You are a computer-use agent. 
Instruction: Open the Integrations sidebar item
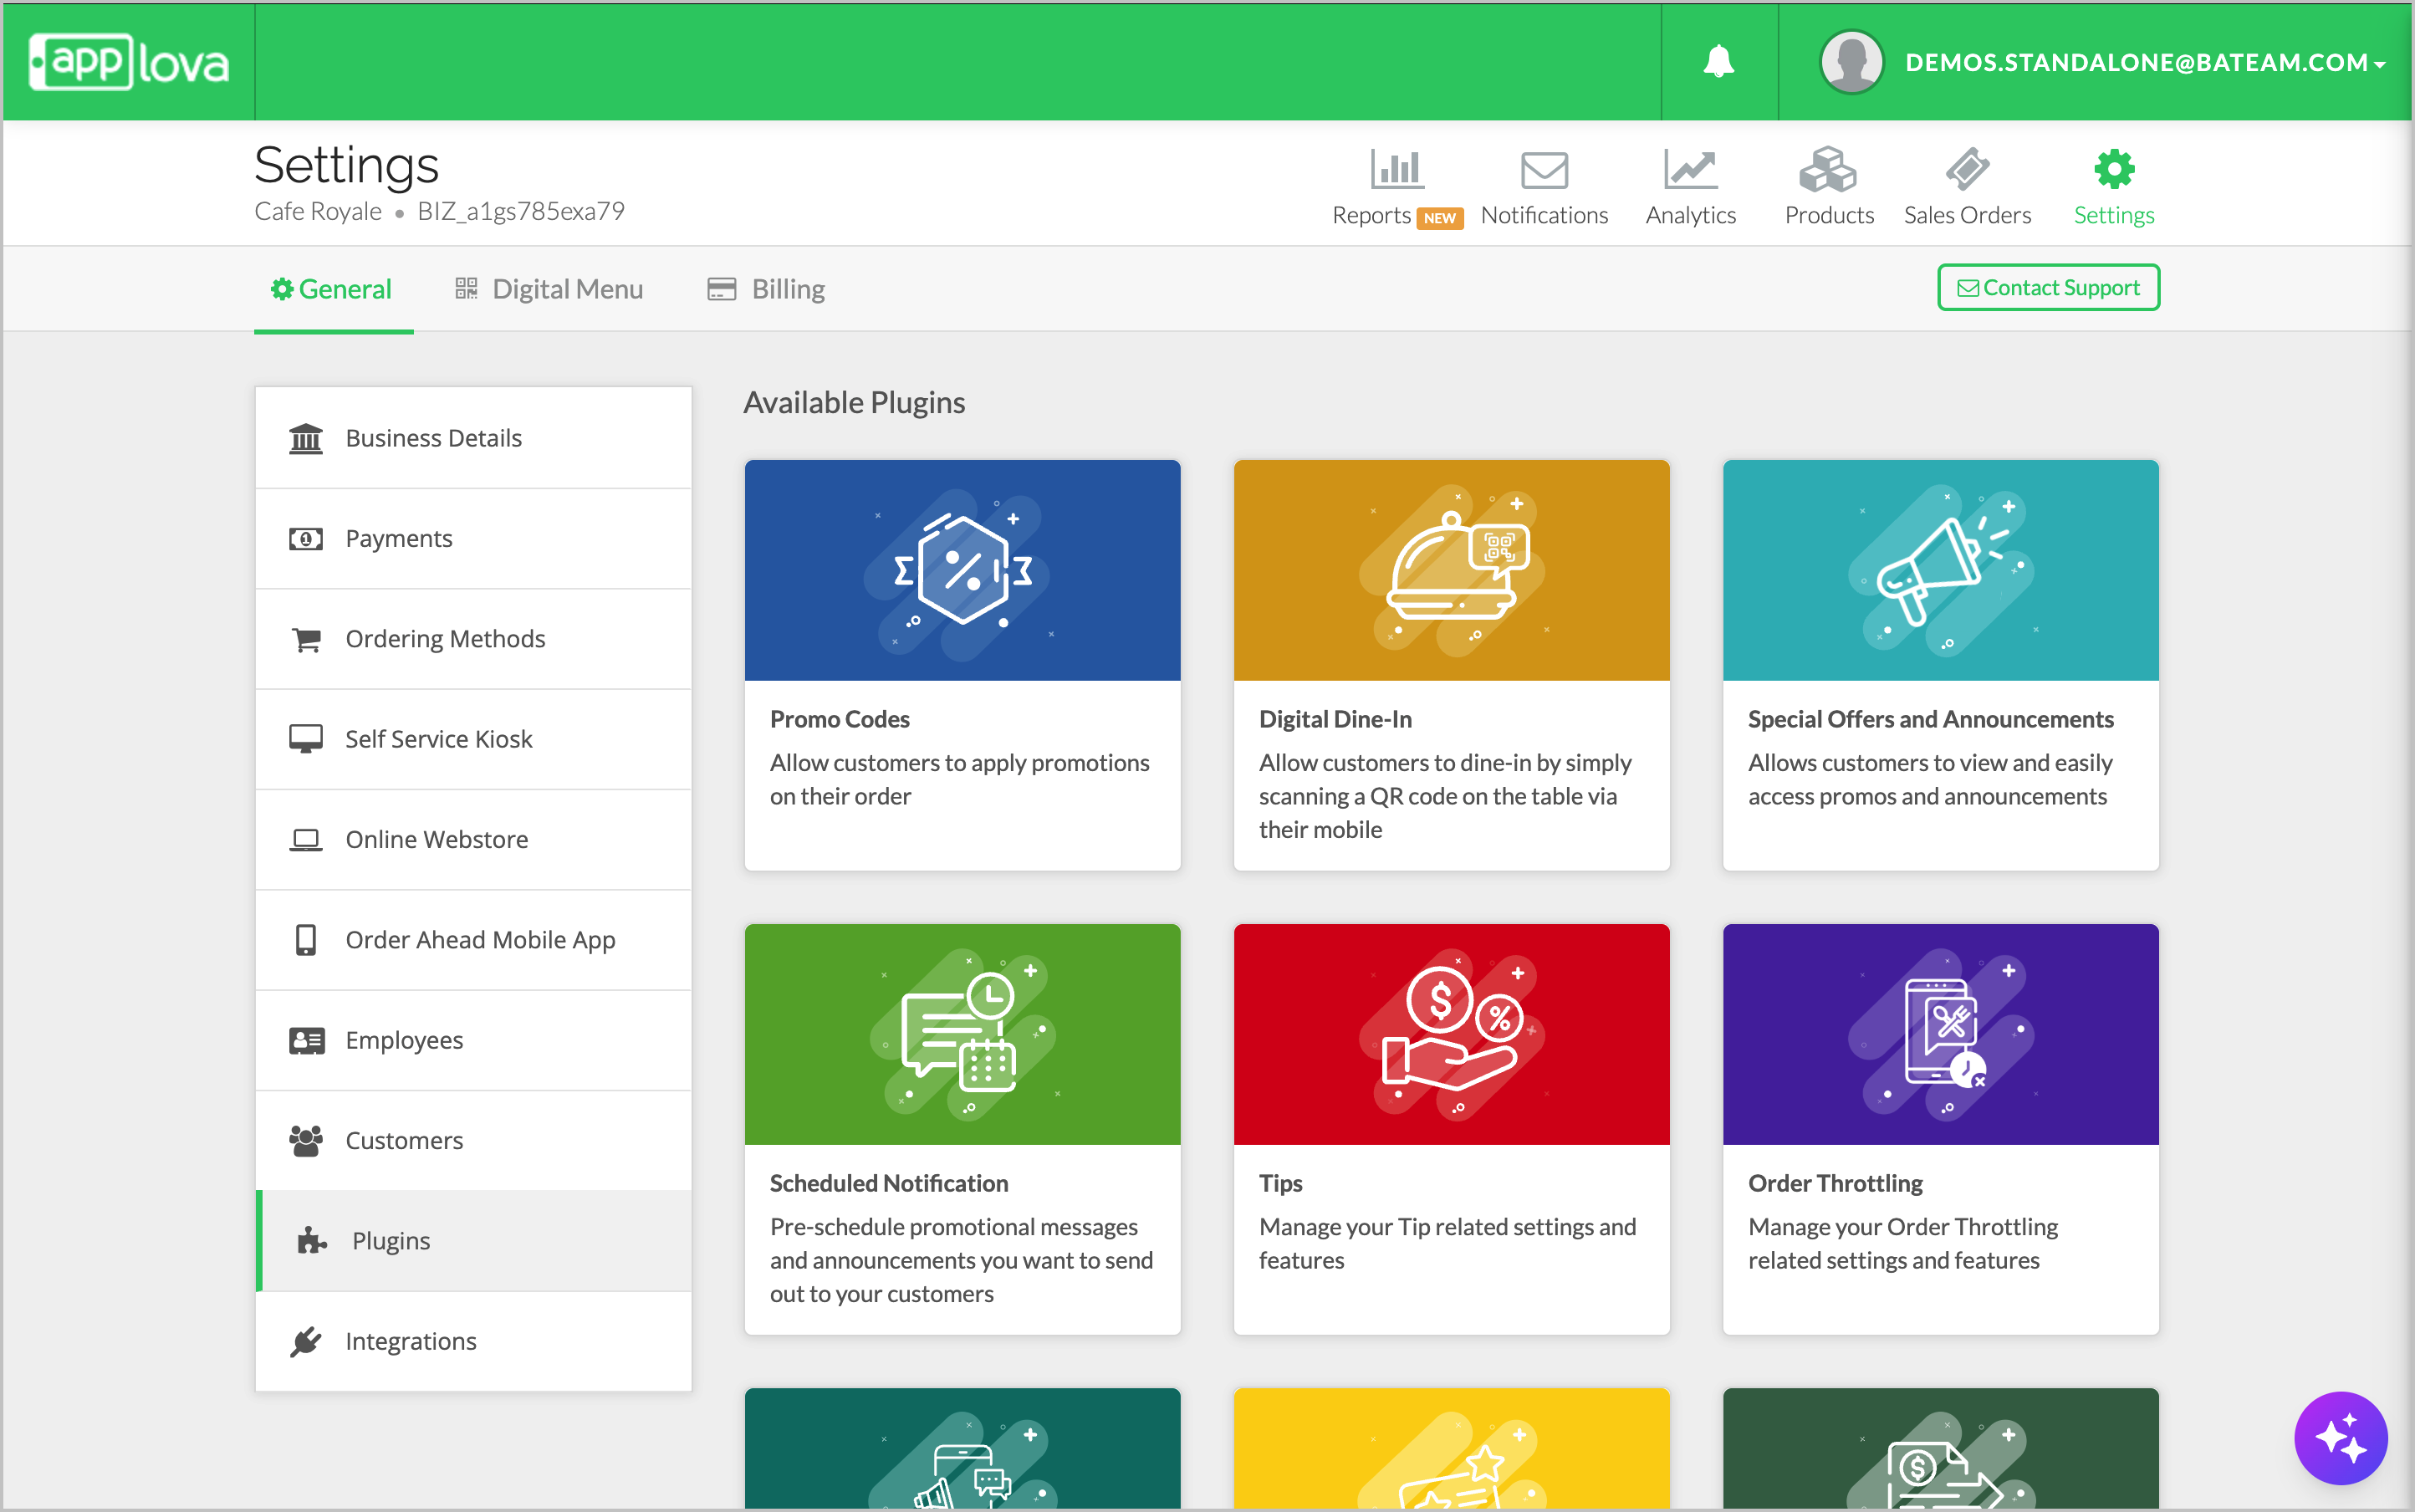tap(410, 1341)
